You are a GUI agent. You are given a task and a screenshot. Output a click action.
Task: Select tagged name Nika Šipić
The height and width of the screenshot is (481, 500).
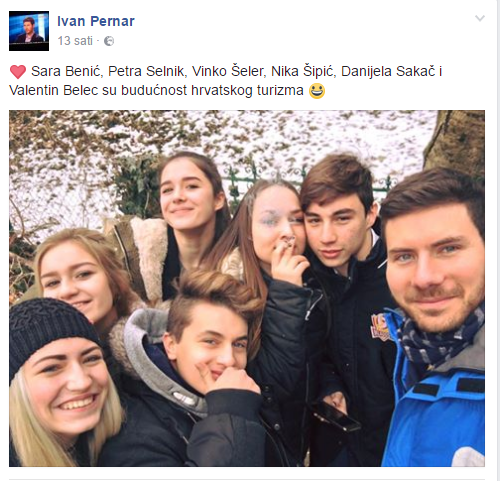coord(303,71)
